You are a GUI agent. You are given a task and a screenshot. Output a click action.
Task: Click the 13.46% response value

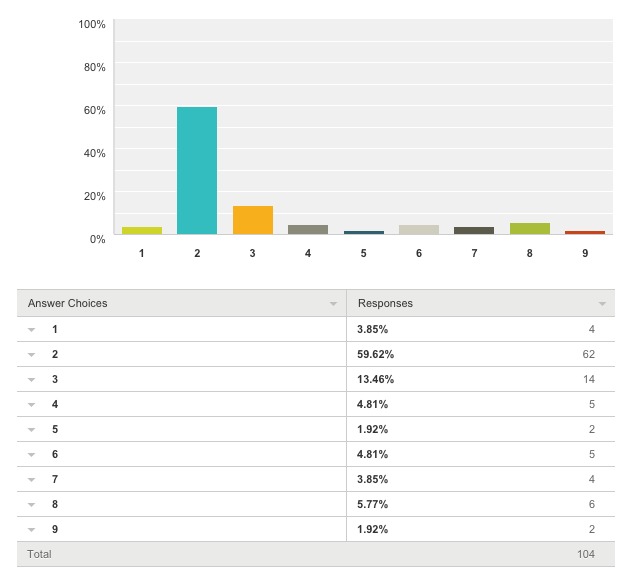pos(374,380)
